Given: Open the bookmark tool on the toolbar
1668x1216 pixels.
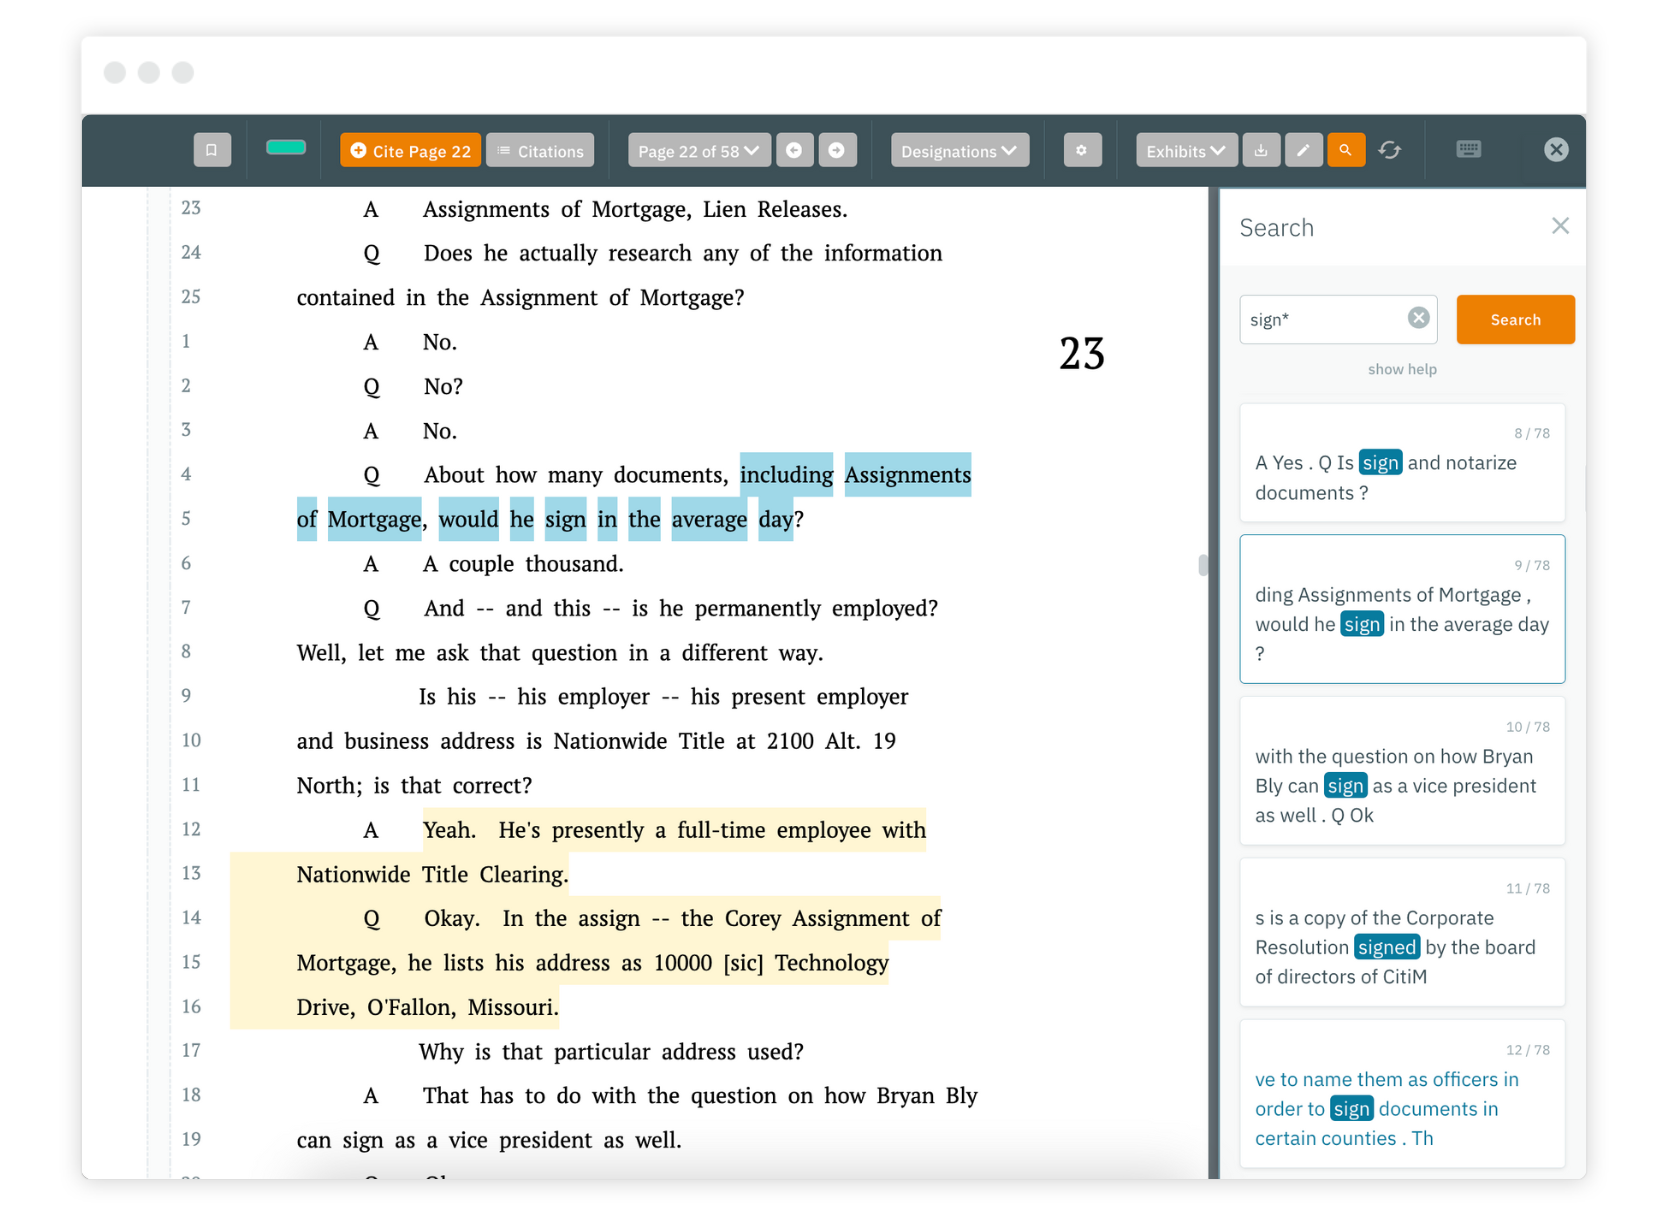Looking at the screenshot, I should (x=211, y=150).
